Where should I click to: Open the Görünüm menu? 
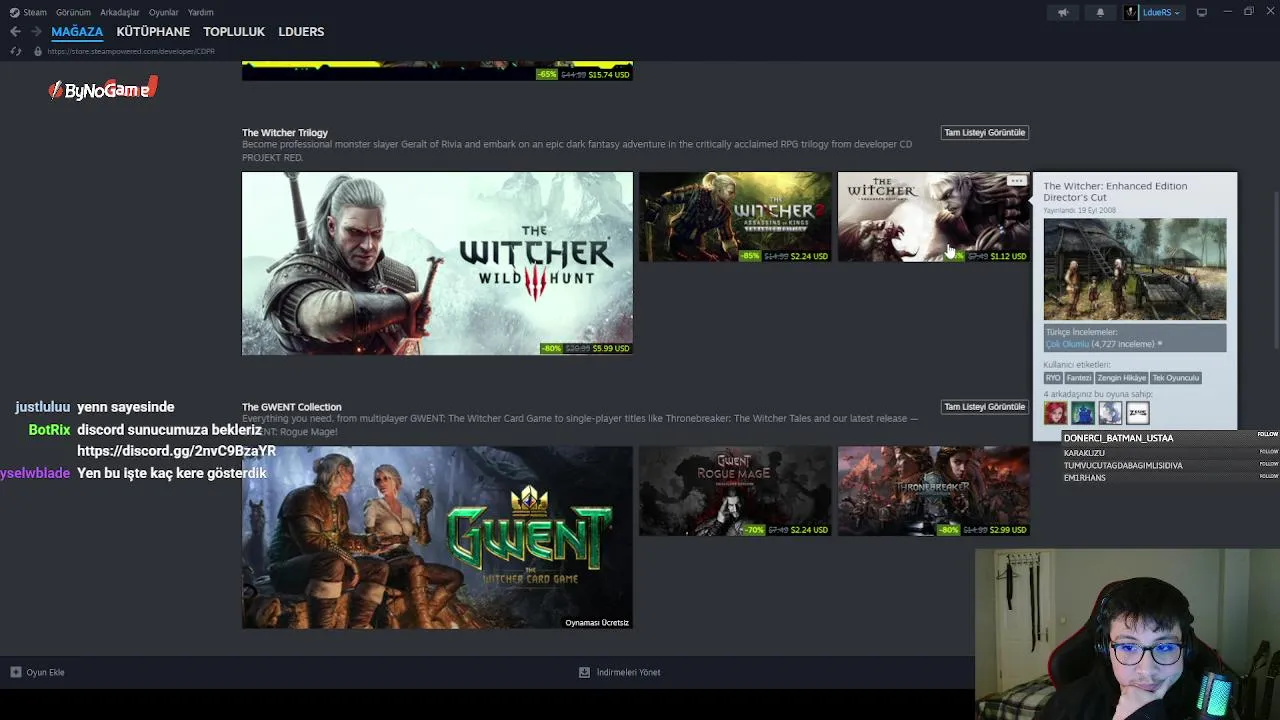point(73,12)
